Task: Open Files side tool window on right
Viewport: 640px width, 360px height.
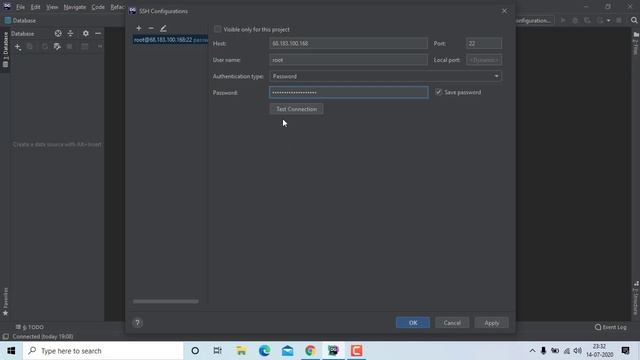Action: (x=636, y=44)
